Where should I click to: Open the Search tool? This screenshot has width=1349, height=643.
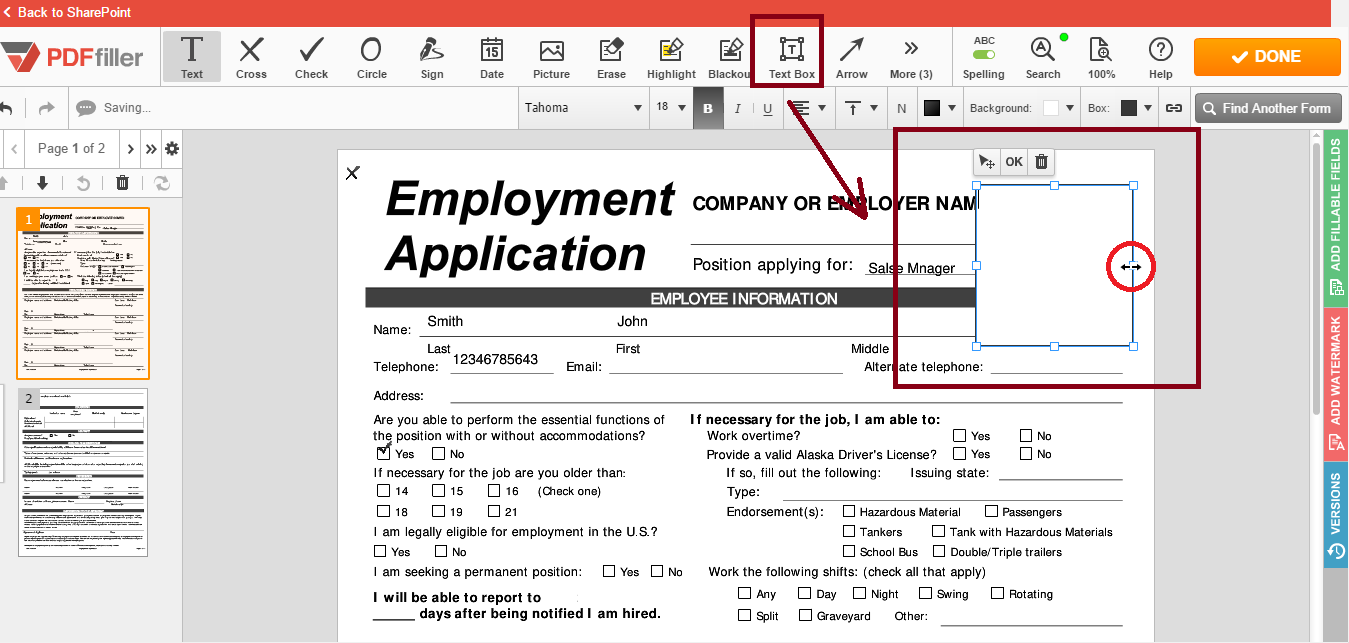tap(1043, 57)
